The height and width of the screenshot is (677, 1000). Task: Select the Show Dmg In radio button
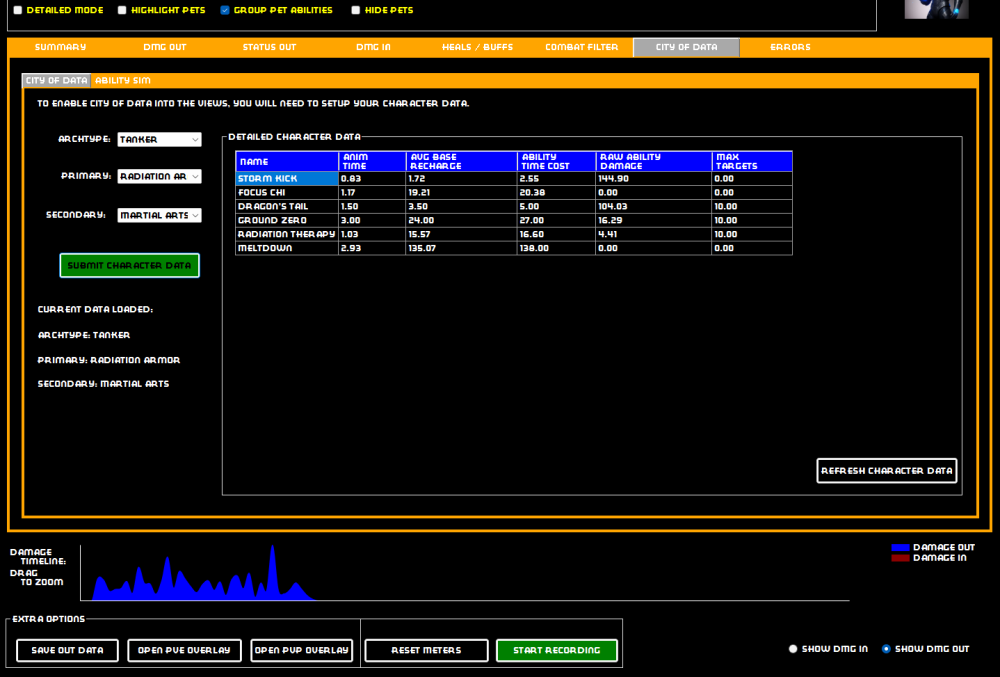(x=793, y=649)
